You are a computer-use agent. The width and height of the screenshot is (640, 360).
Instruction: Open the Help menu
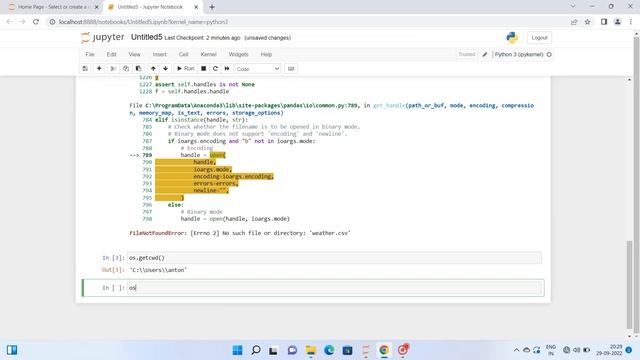pyautogui.click(x=266, y=54)
